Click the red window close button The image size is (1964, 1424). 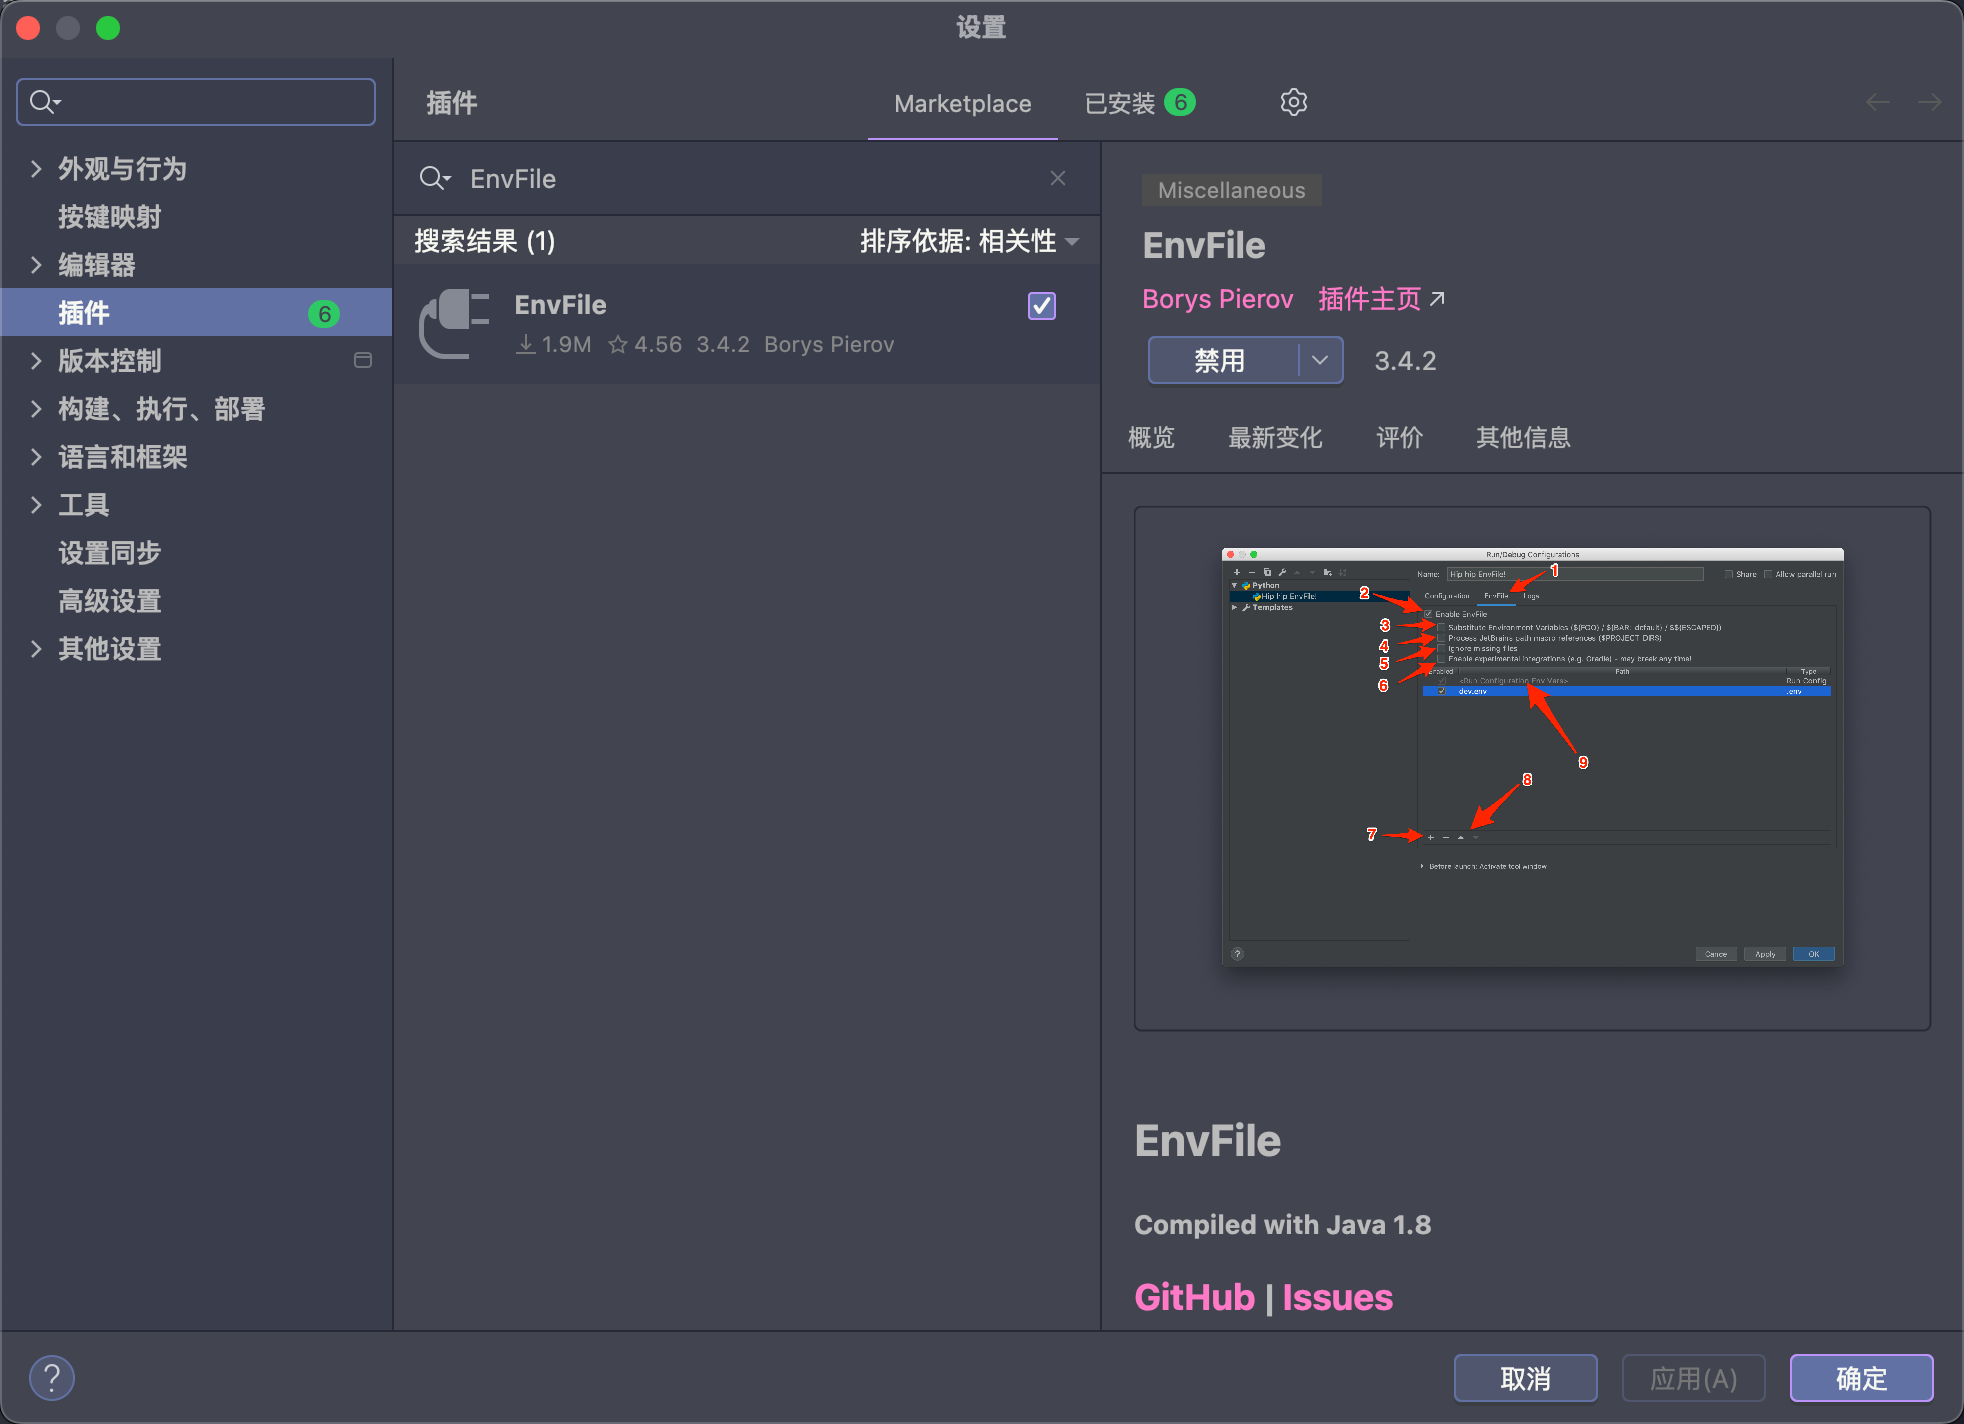tap(28, 28)
